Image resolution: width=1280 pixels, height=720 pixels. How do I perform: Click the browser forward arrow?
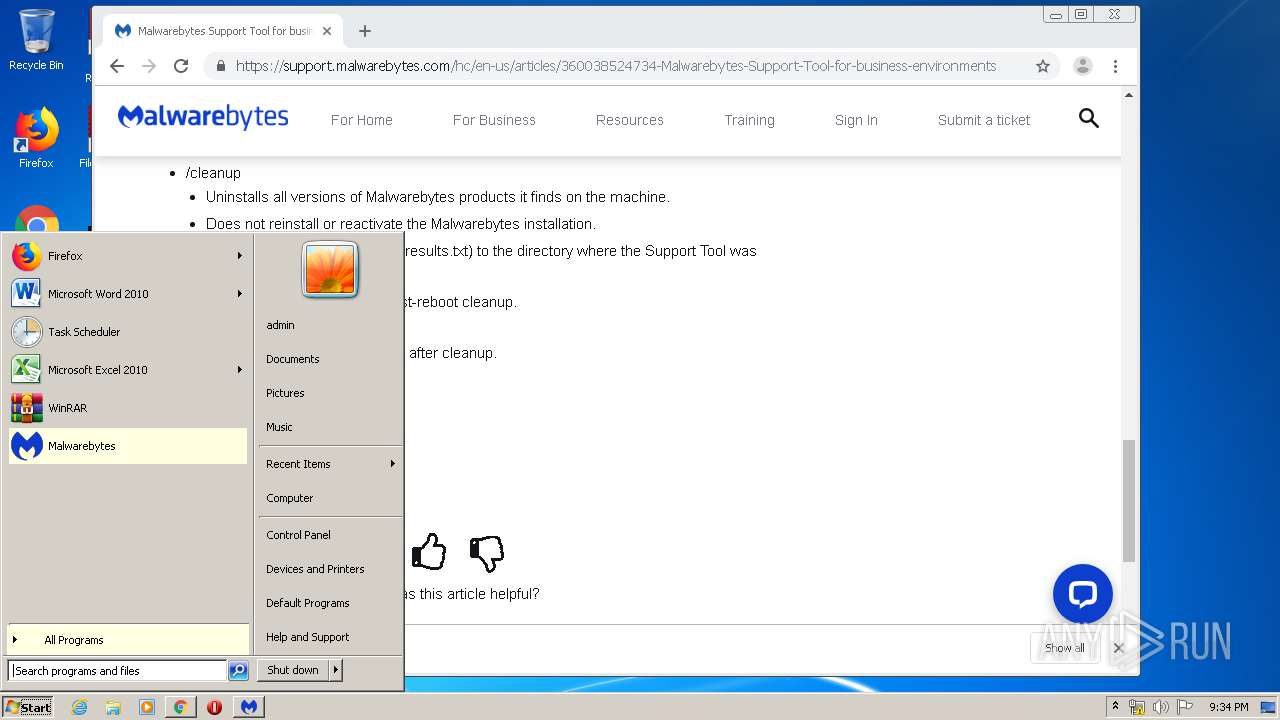coord(149,66)
